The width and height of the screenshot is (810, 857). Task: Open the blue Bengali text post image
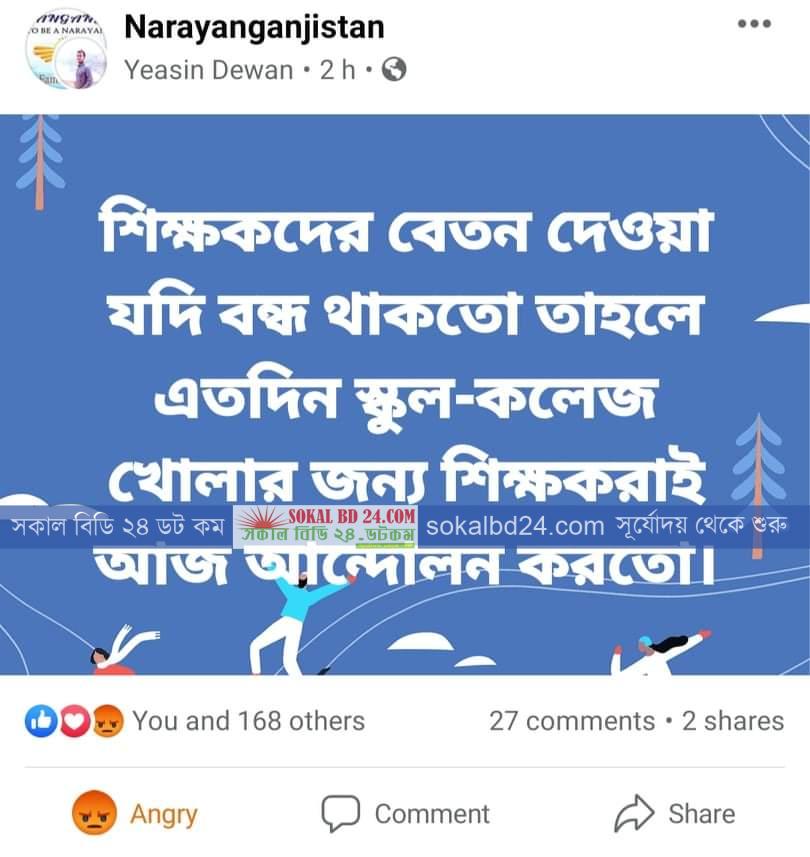click(x=405, y=394)
